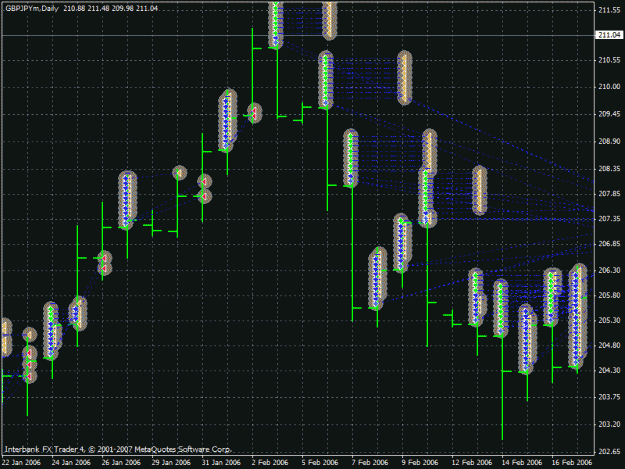
Task: Click the 16 Feb 2006 date label
Action: (572, 462)
